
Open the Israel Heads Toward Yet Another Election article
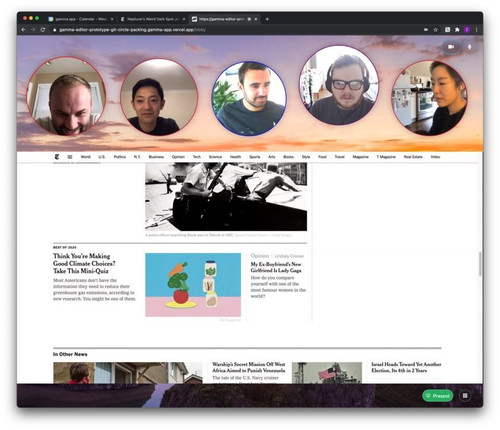(x=406, y=367)
